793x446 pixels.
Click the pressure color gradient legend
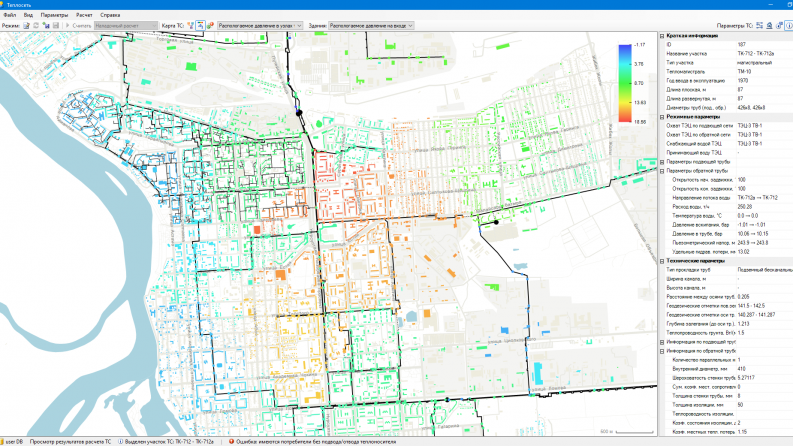click(x=624, y=82)
